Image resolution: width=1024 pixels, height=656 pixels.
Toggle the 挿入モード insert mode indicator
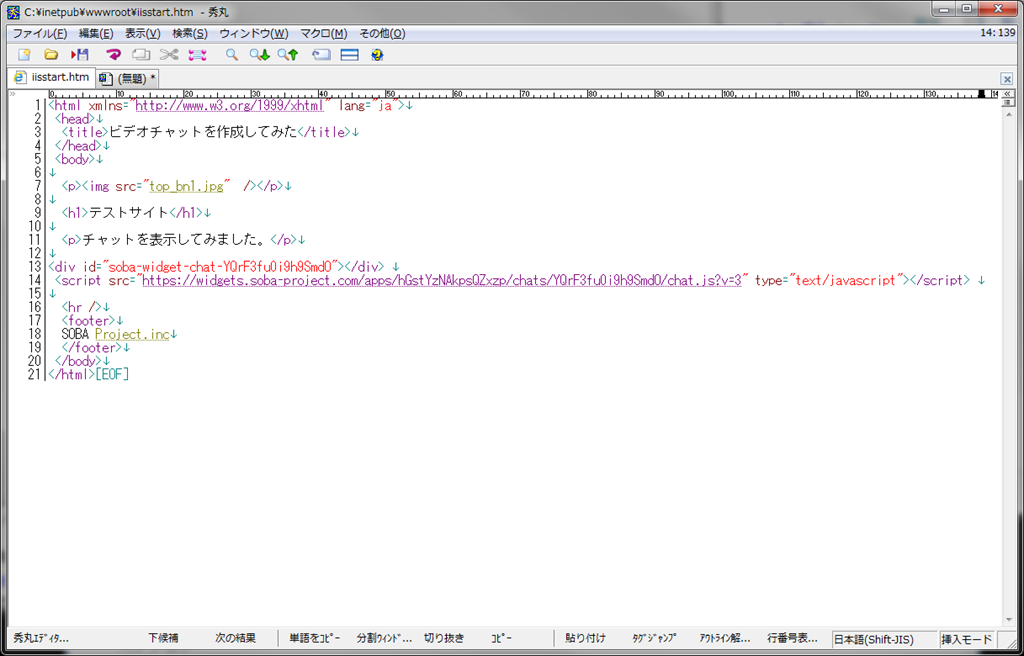coord(966,640)
